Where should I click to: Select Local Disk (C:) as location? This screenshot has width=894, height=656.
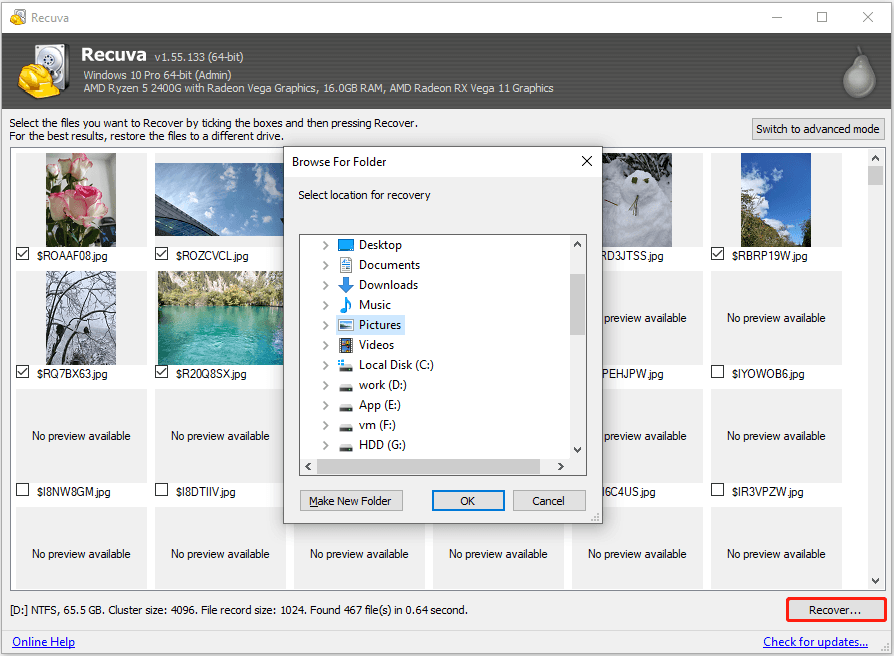pyautogui.click(x=396, y=365)
